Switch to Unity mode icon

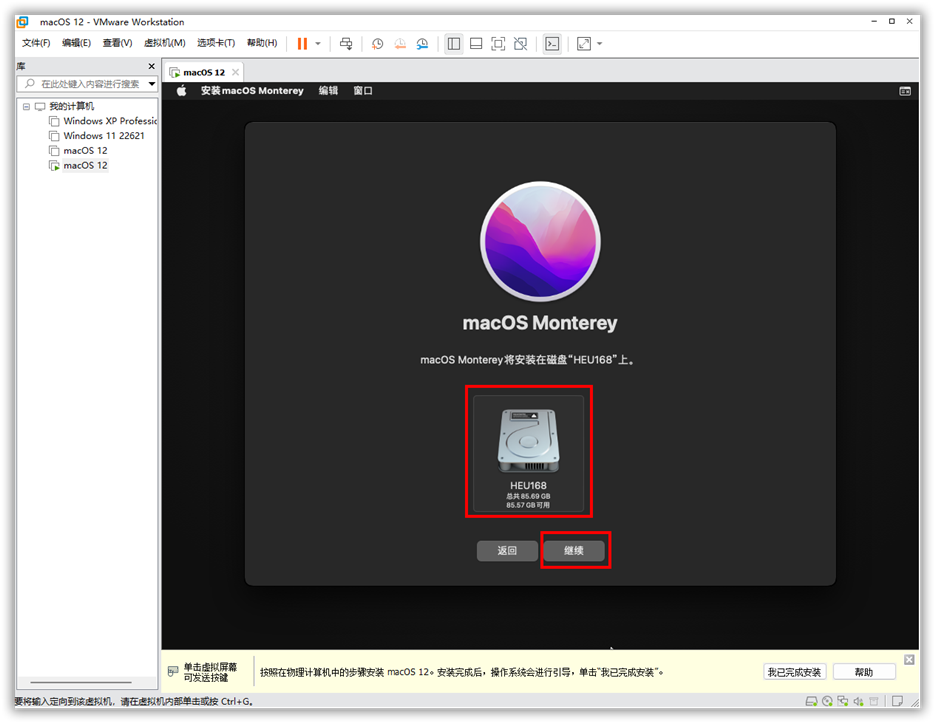521,44
